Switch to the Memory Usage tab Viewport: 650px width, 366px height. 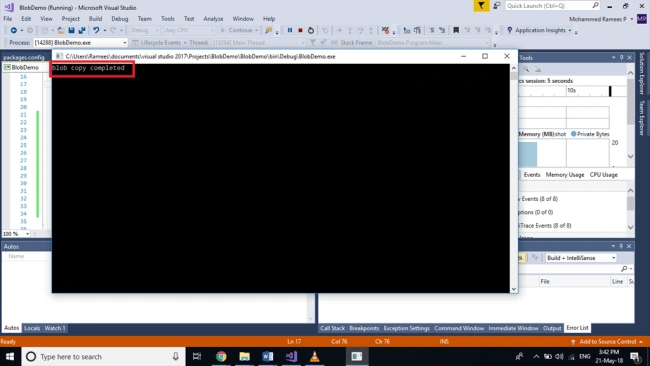point(565,175)
